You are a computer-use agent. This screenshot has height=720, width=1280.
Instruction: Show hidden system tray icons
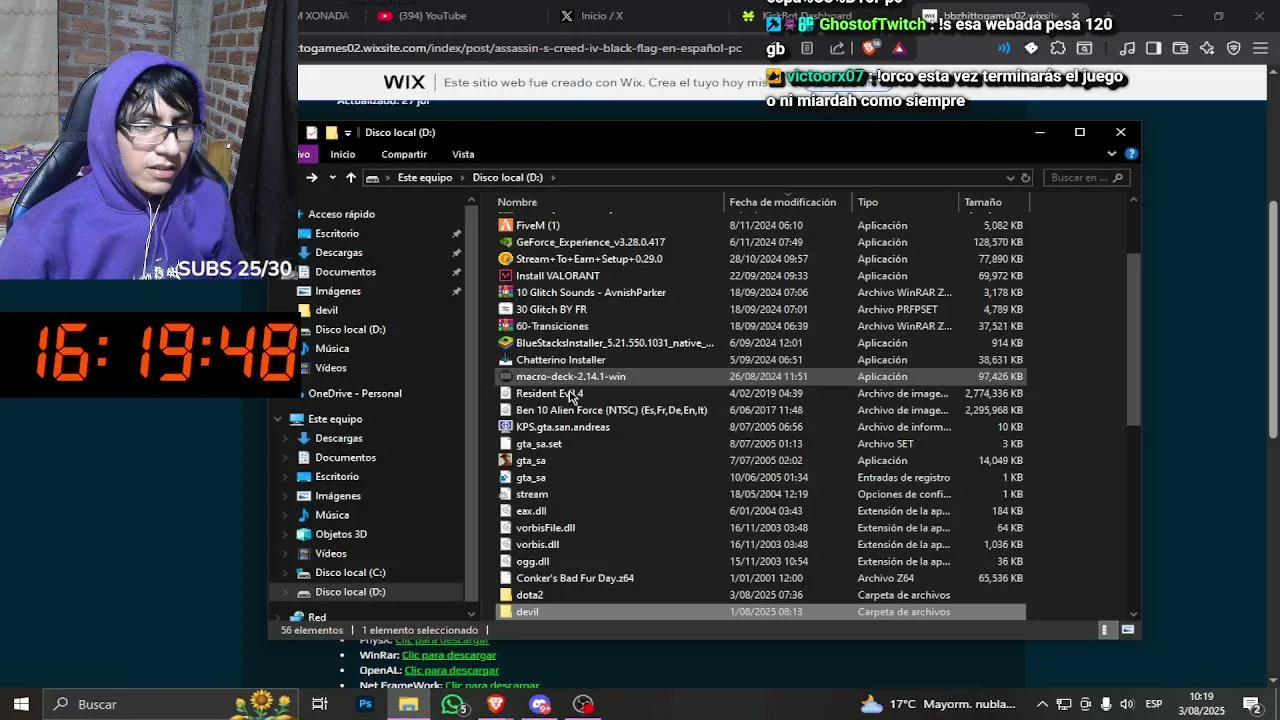[x=1042, y=704]
